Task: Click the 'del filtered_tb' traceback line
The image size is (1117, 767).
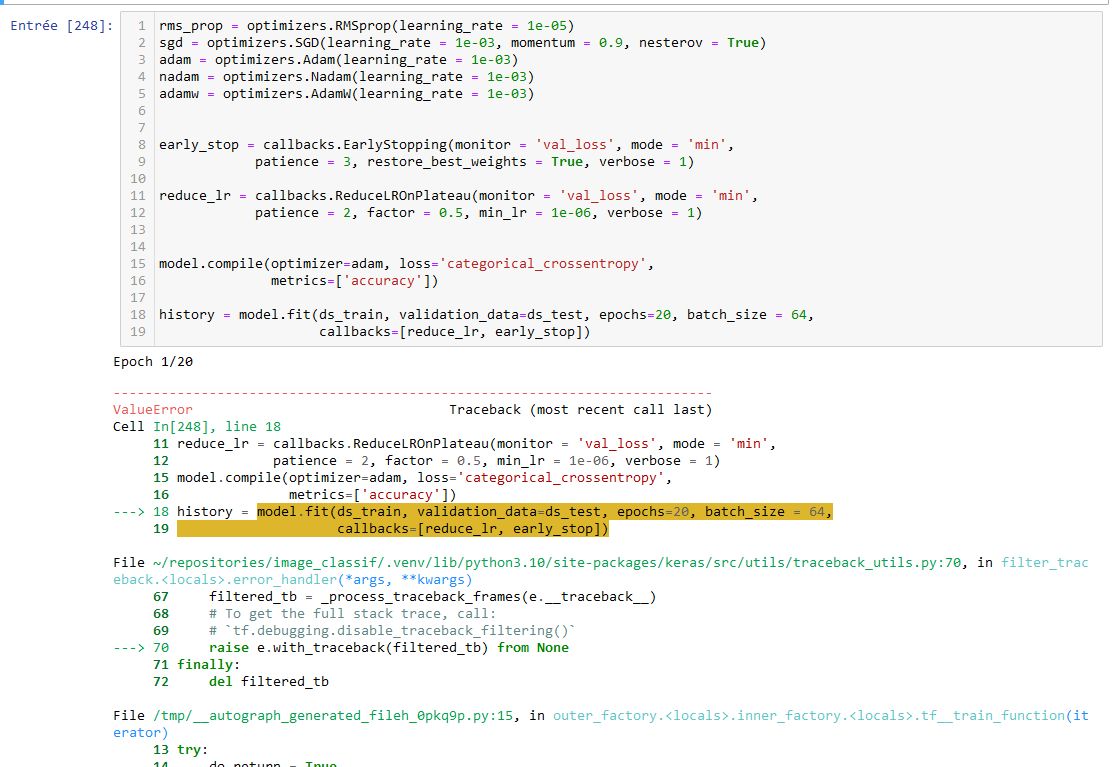Action: (x=269, y=682)
